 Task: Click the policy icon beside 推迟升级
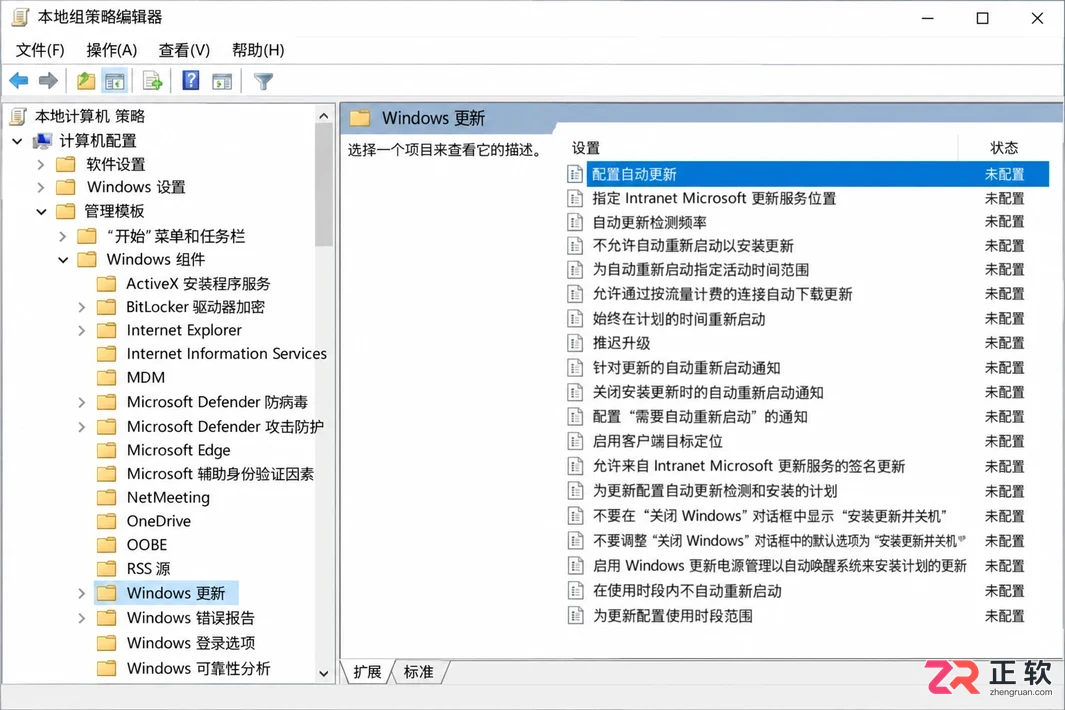point(575,343)
